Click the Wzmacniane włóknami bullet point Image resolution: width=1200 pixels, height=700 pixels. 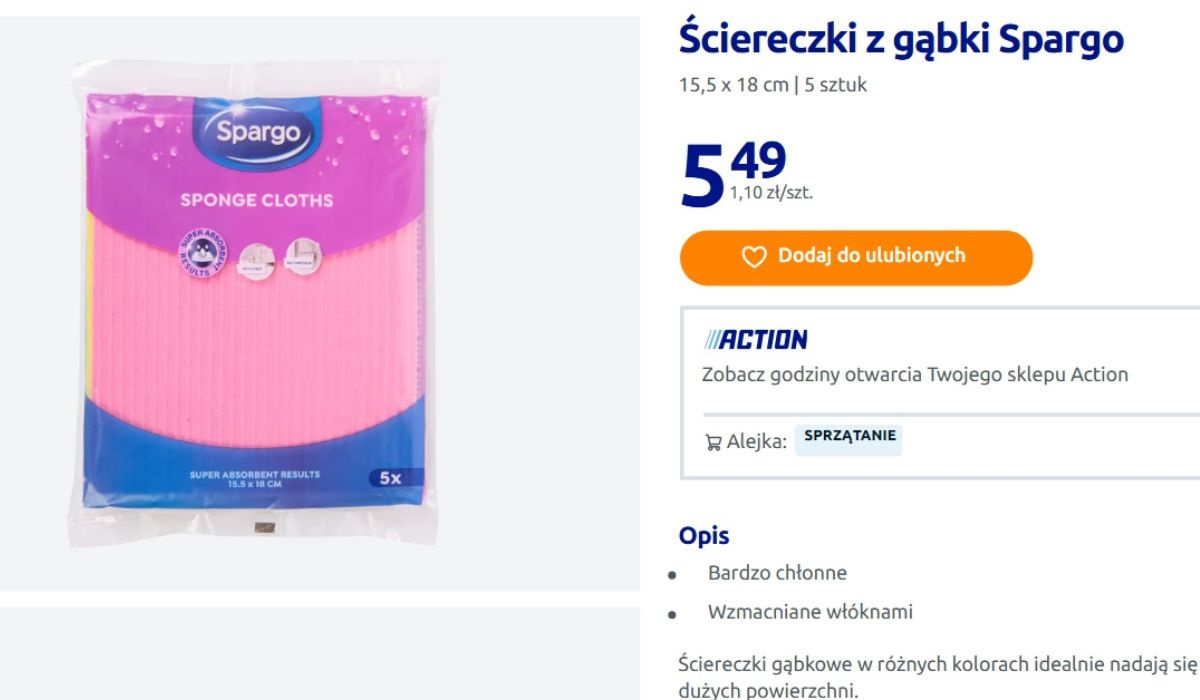810,611
